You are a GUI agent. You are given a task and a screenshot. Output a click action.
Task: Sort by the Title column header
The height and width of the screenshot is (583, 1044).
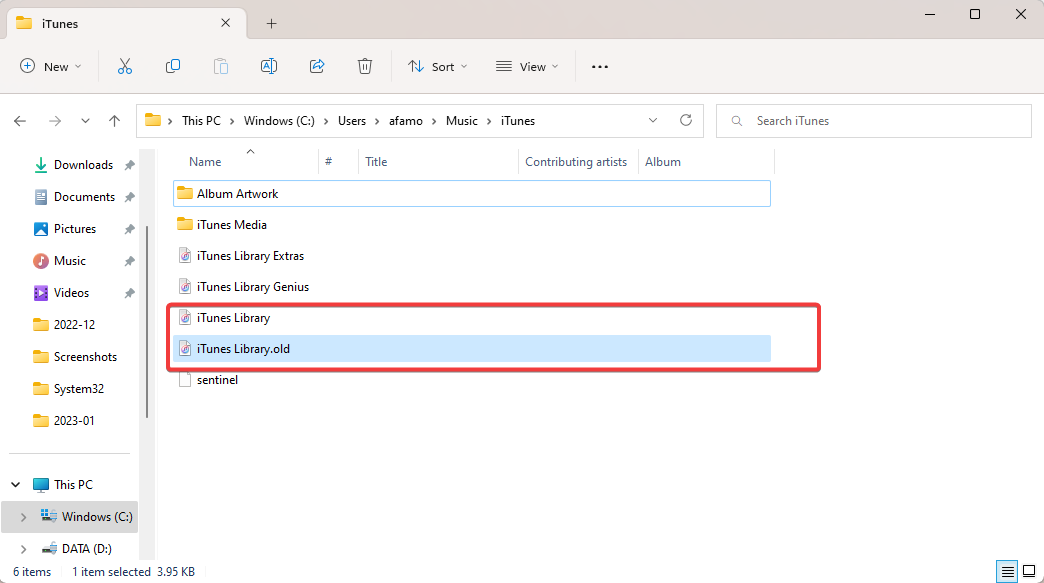pyautogui.click(x=376, y=162)
